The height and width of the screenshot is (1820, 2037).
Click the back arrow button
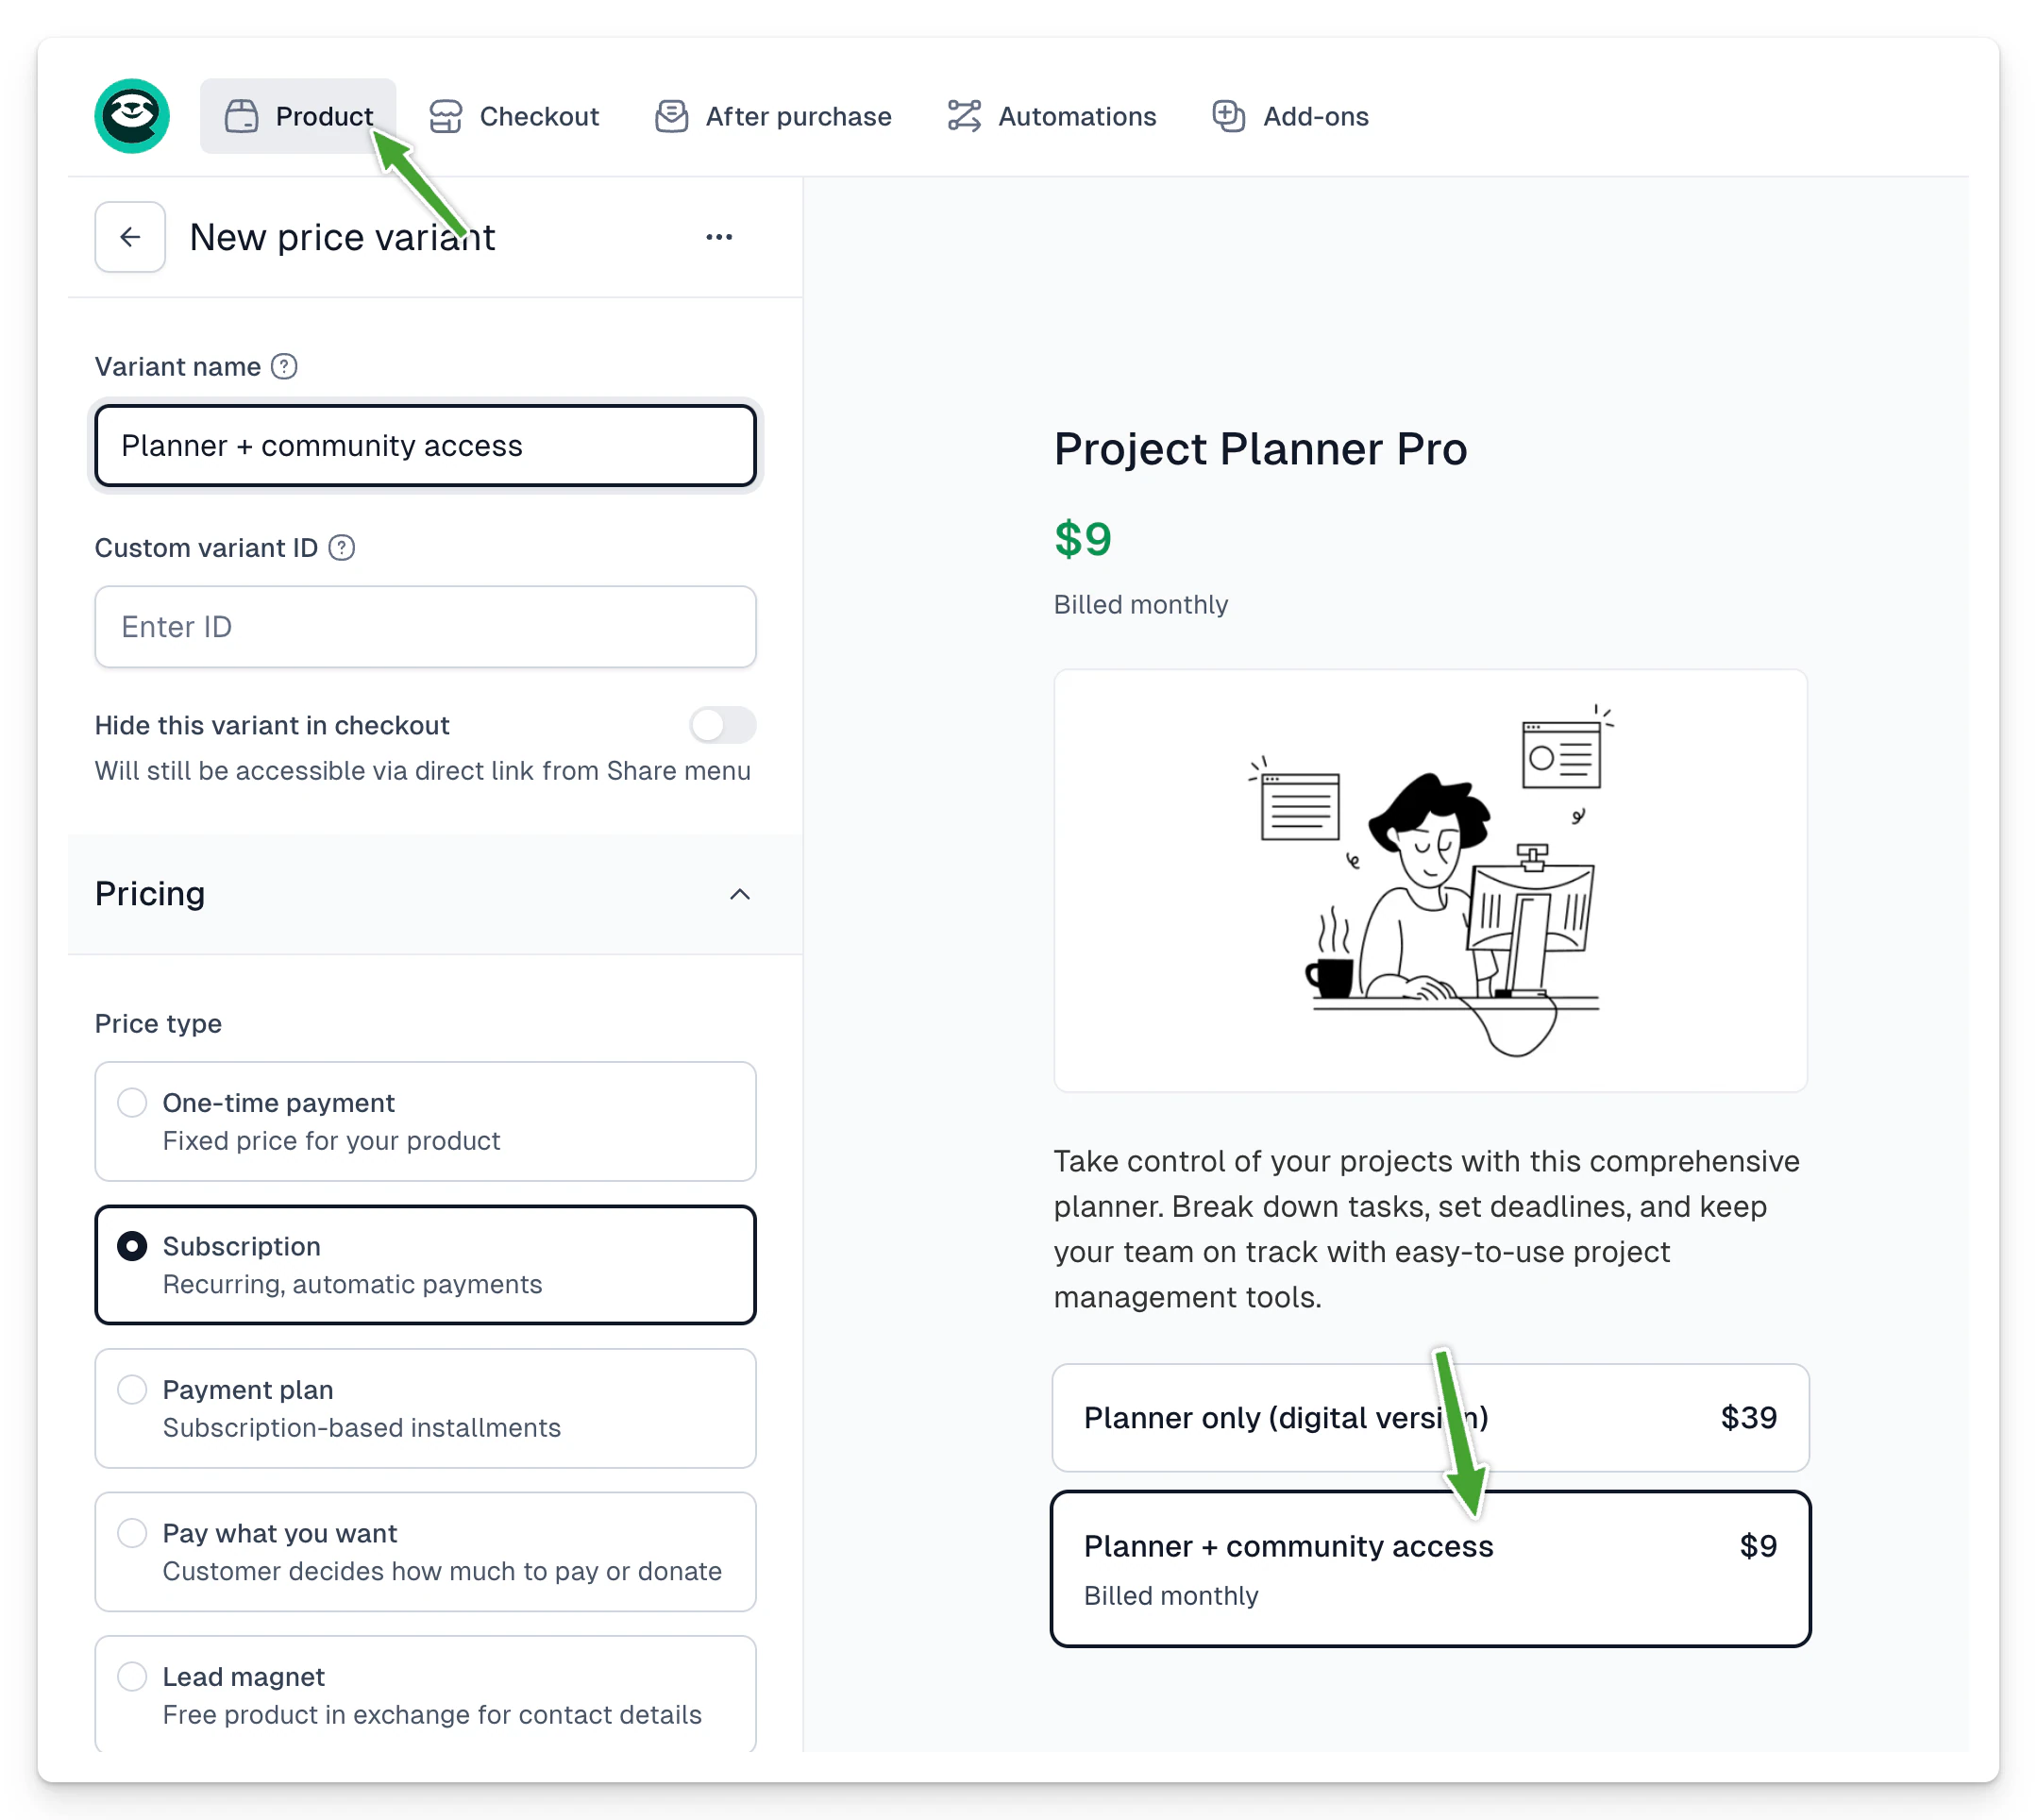130,237
